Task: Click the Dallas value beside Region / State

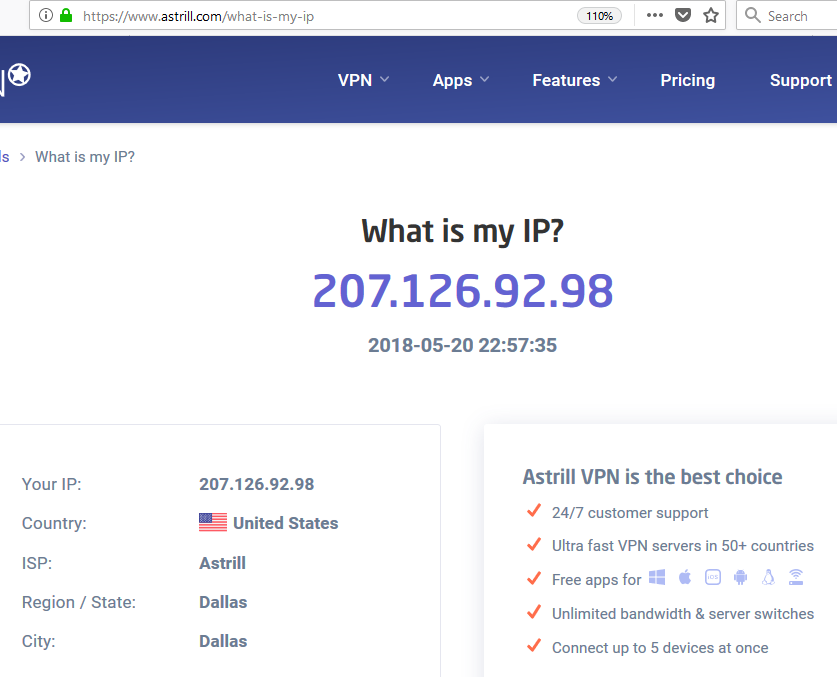Action: [x=223, y=602]
